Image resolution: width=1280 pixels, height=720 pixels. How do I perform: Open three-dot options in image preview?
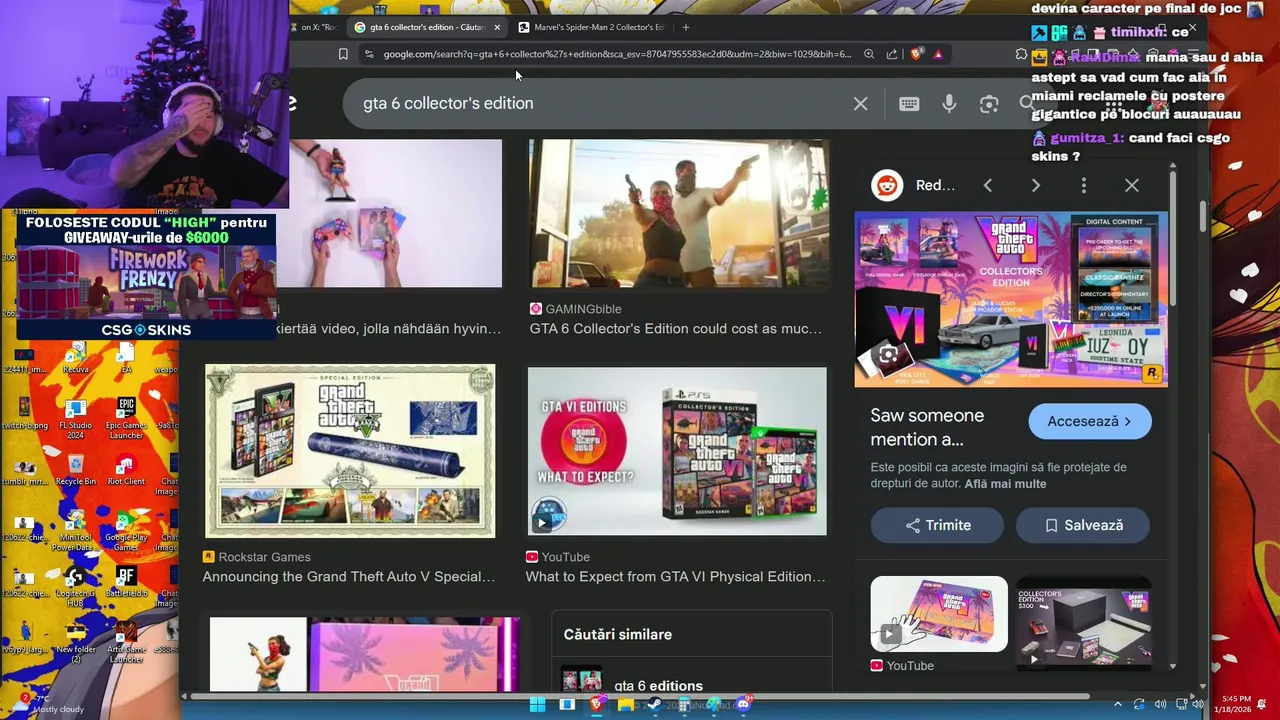point(1084,185)
